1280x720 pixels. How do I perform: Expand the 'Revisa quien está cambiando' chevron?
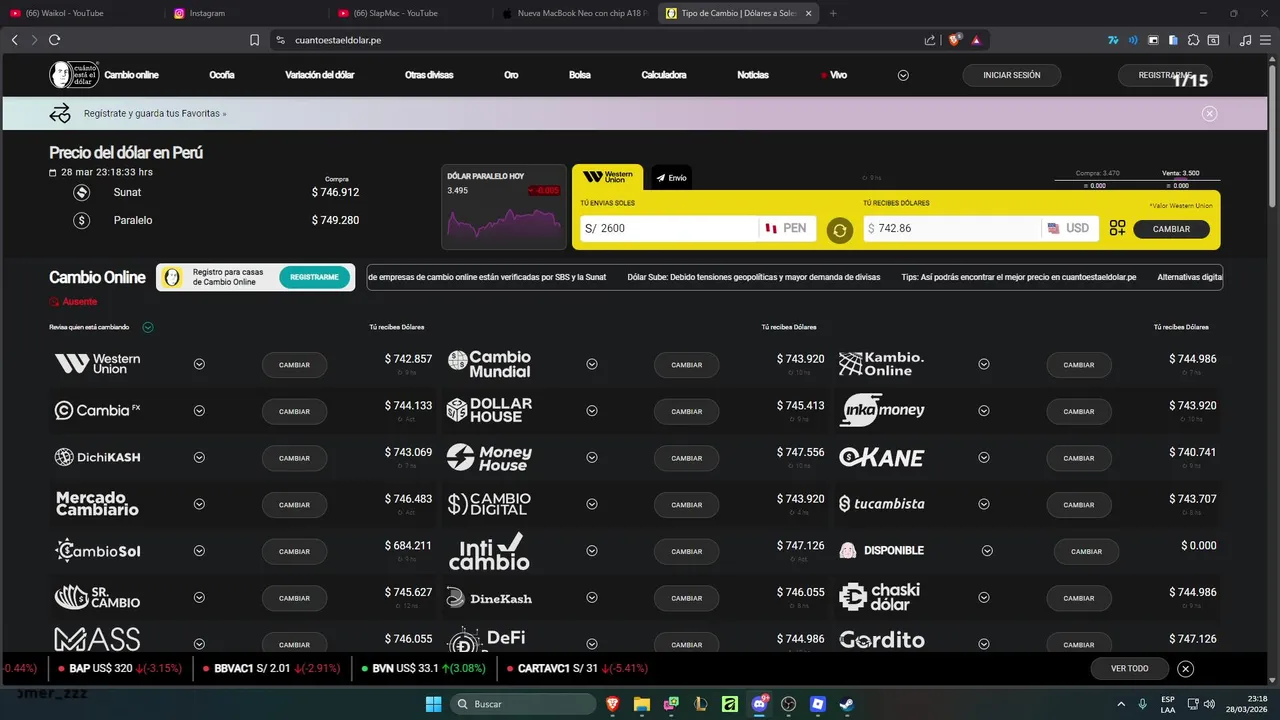[x=148, y=327]
